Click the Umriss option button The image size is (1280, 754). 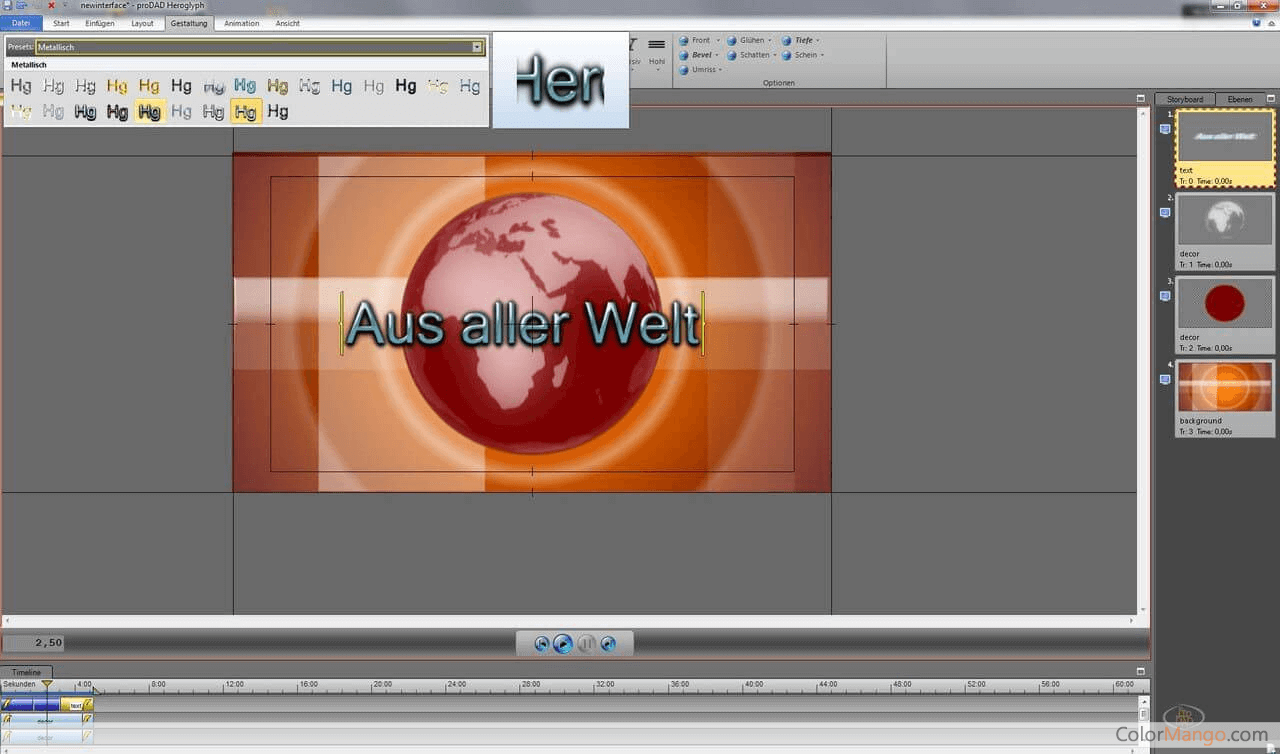click(702, 70)
